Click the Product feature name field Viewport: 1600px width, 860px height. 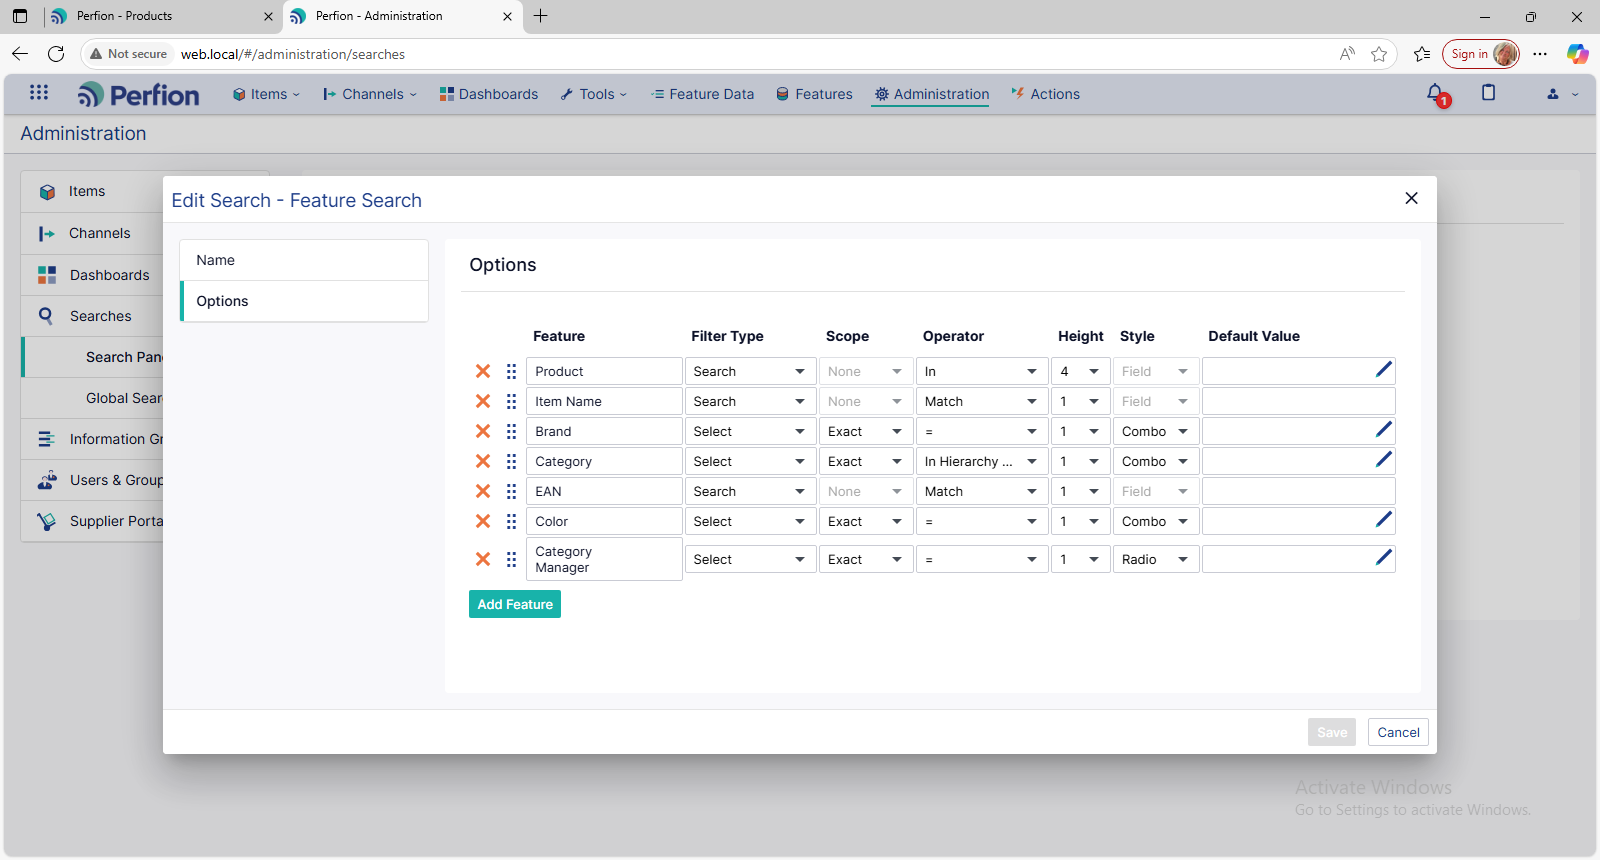pyautogui.click(x=604, y=371)
